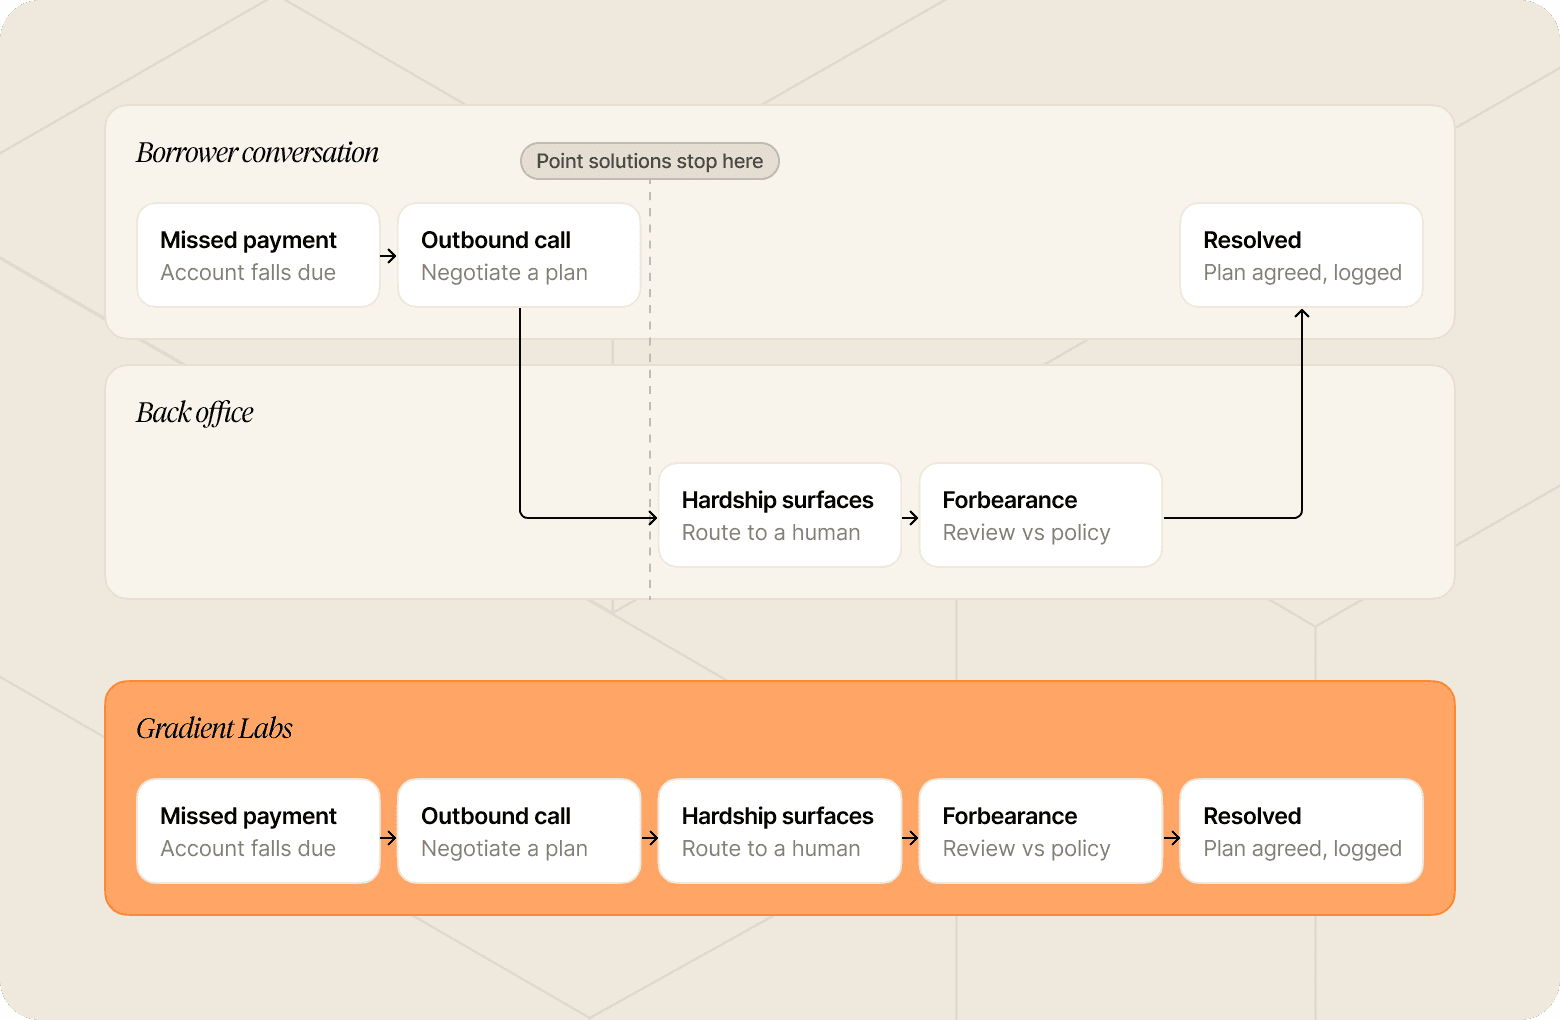1560x1020 pixels.
Task: Click 'Account falls due' text in Borrower conversation
Action: [248, 273]
